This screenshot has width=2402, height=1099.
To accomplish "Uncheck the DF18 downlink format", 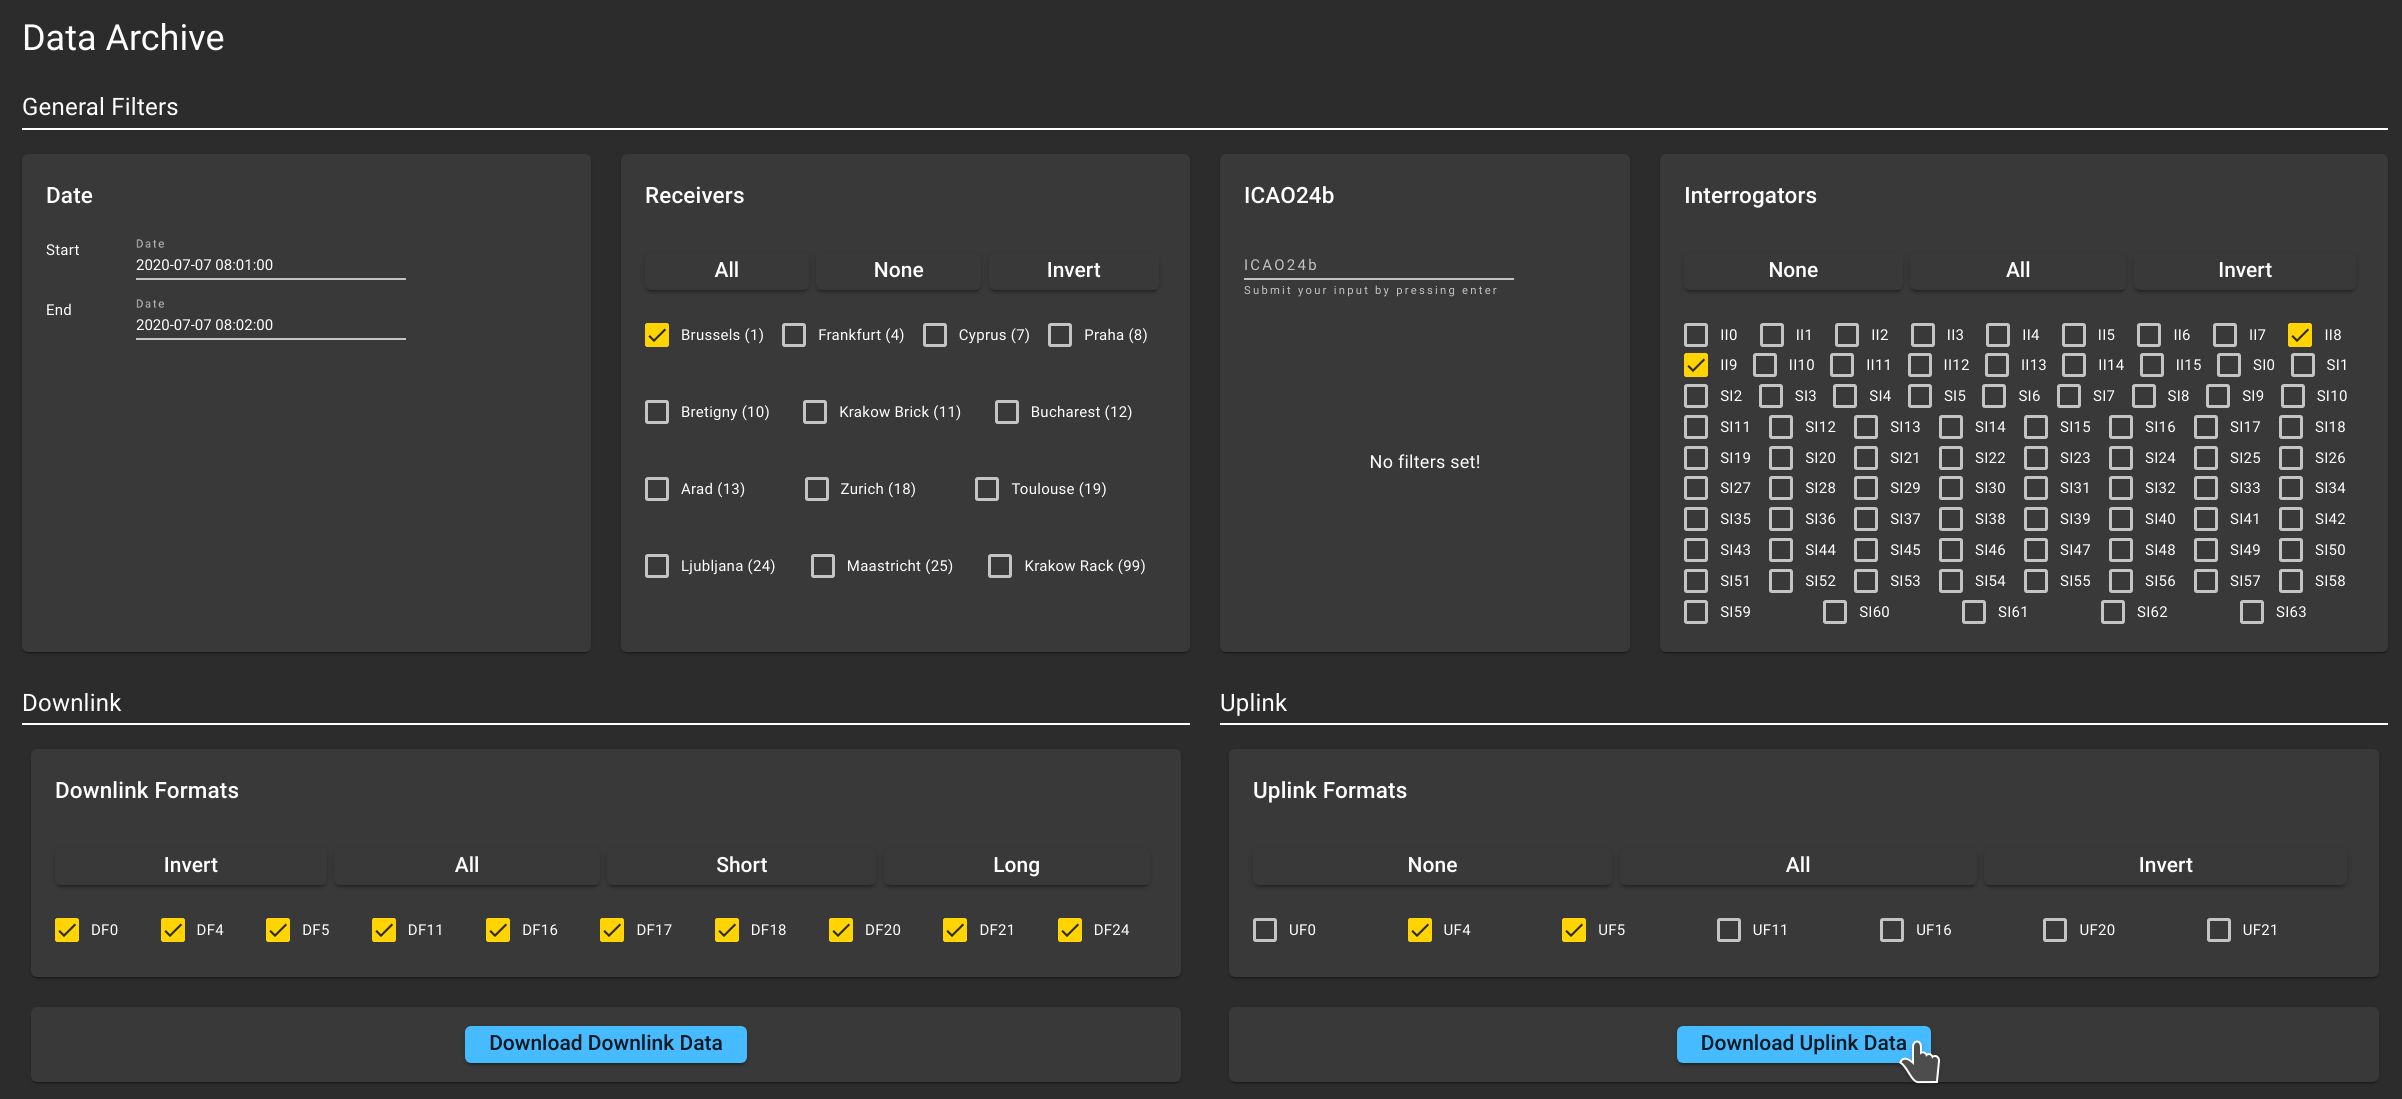I will 727,930.
